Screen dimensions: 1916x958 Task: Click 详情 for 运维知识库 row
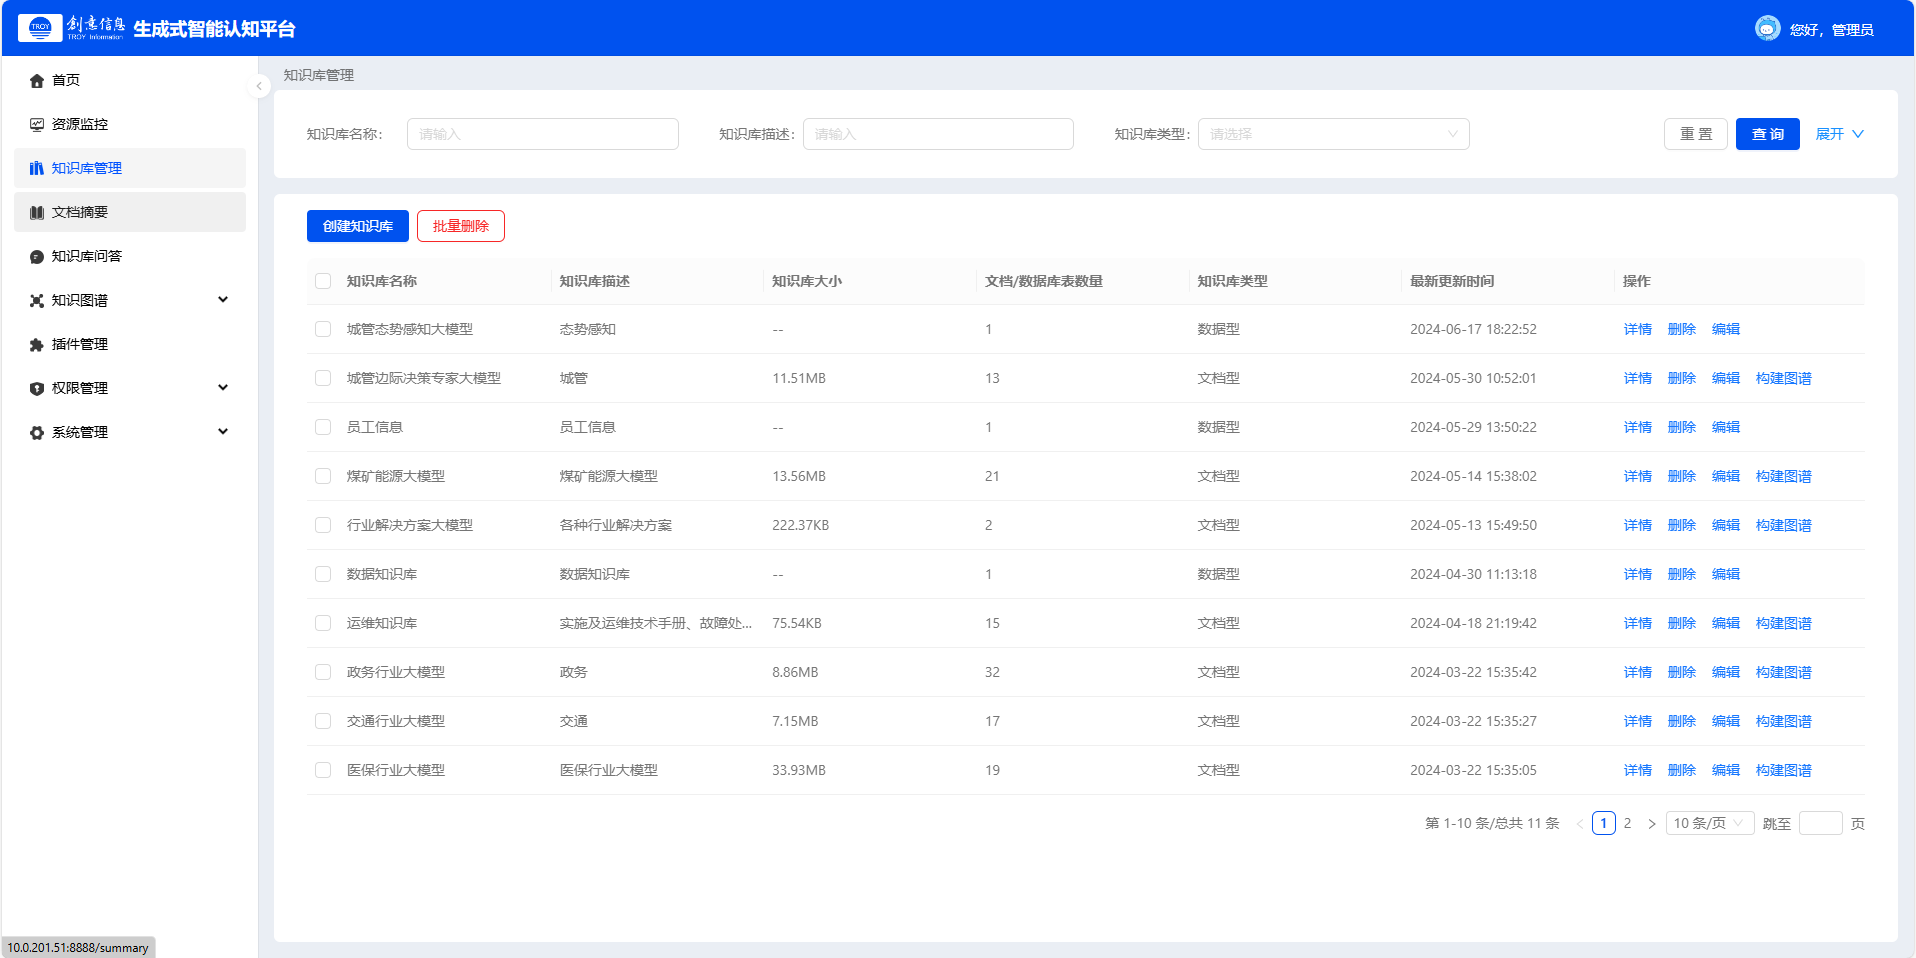pos(1638,623)
